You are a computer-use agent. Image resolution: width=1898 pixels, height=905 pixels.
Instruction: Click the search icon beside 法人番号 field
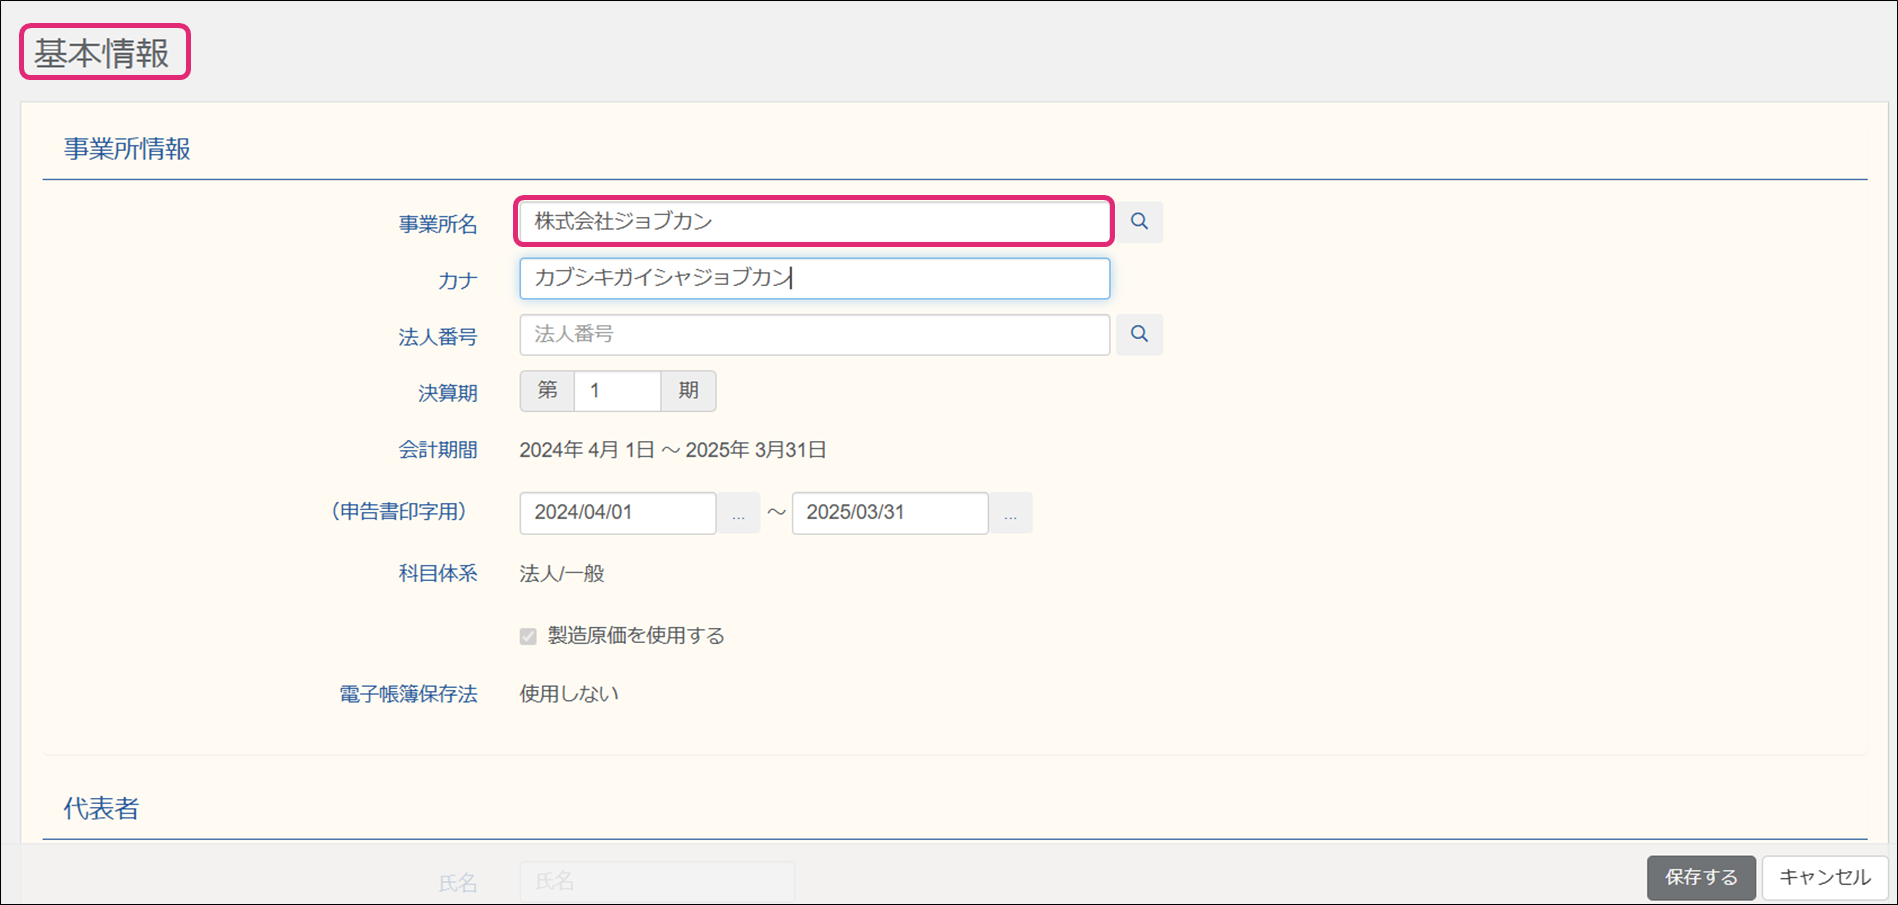click(x=1139, y=334)
